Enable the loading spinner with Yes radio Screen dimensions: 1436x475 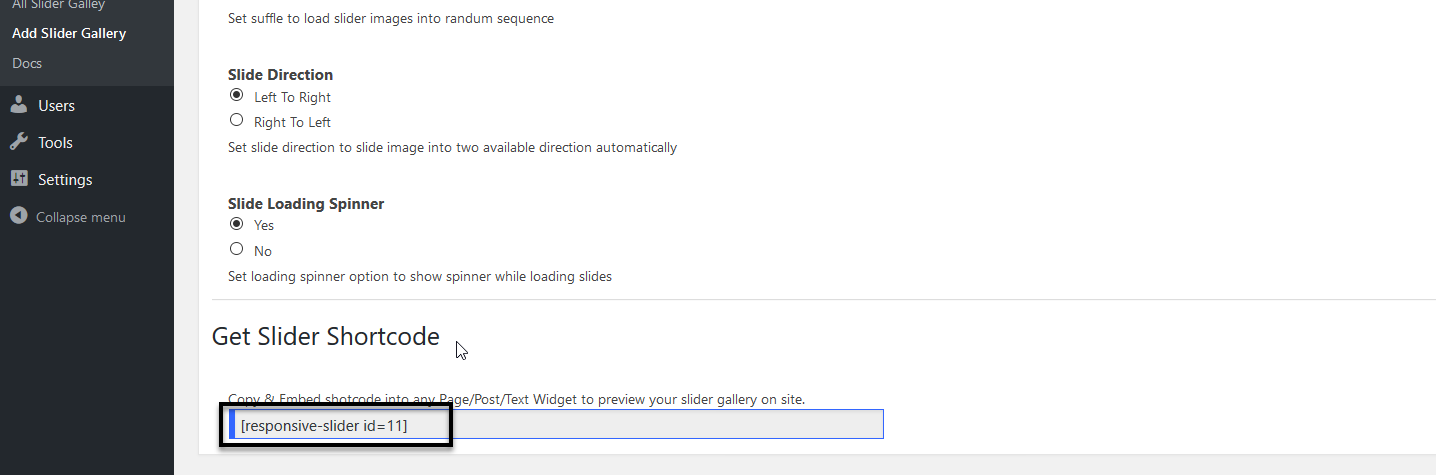[236, 224]
